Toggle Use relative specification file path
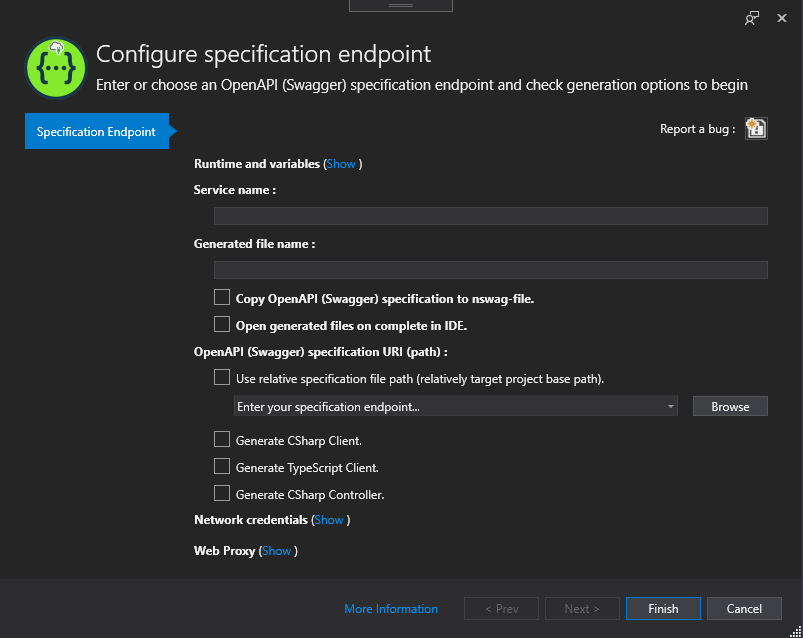Viewport: 803px width, 638px height. pyautogui.click(x=222, y=378)
